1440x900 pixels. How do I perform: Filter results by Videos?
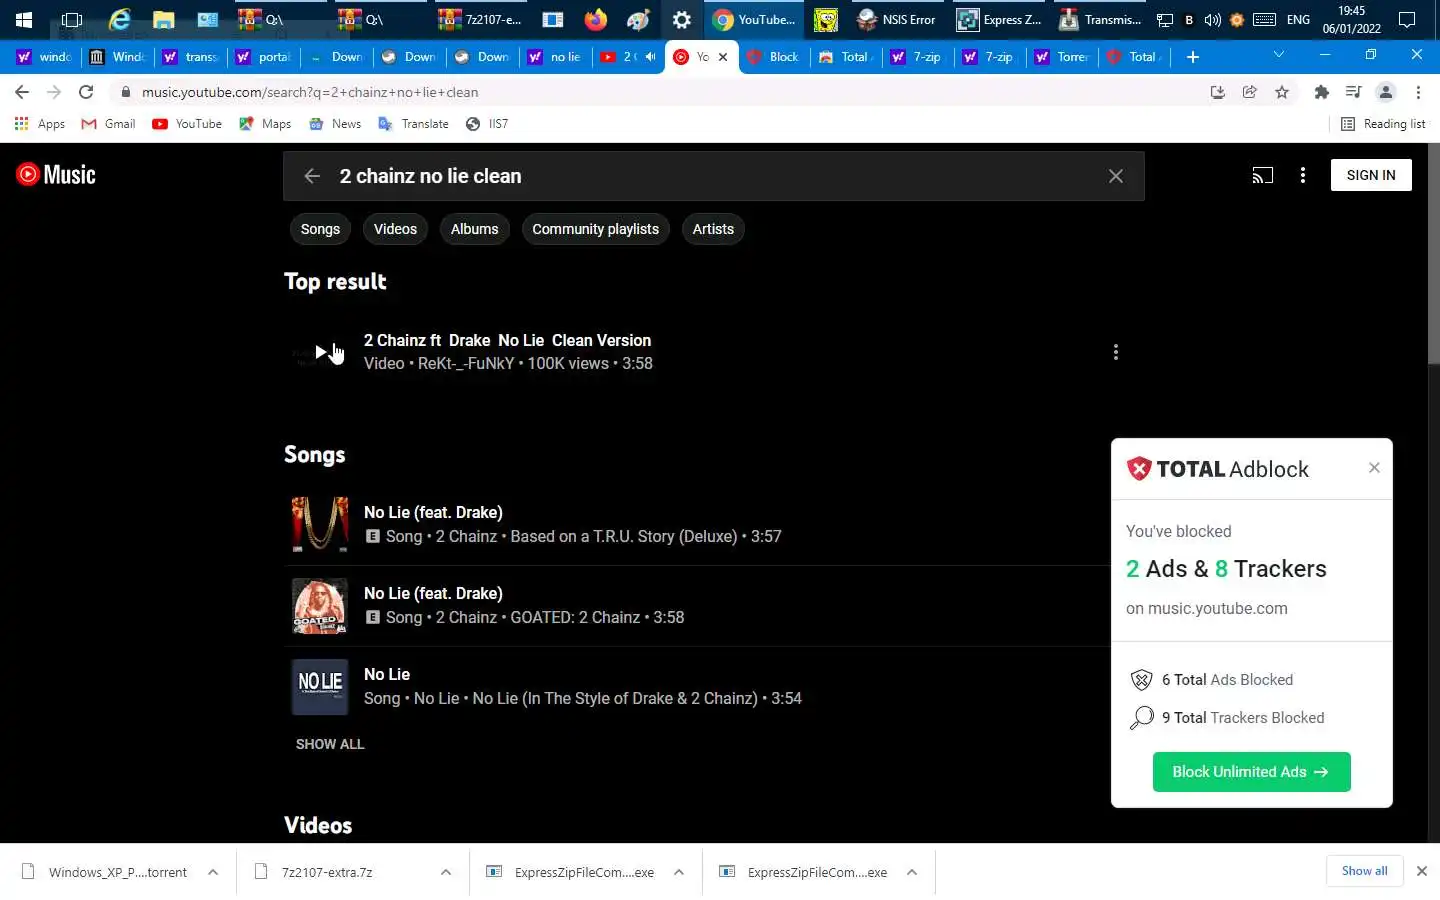[x=395, y=229]
